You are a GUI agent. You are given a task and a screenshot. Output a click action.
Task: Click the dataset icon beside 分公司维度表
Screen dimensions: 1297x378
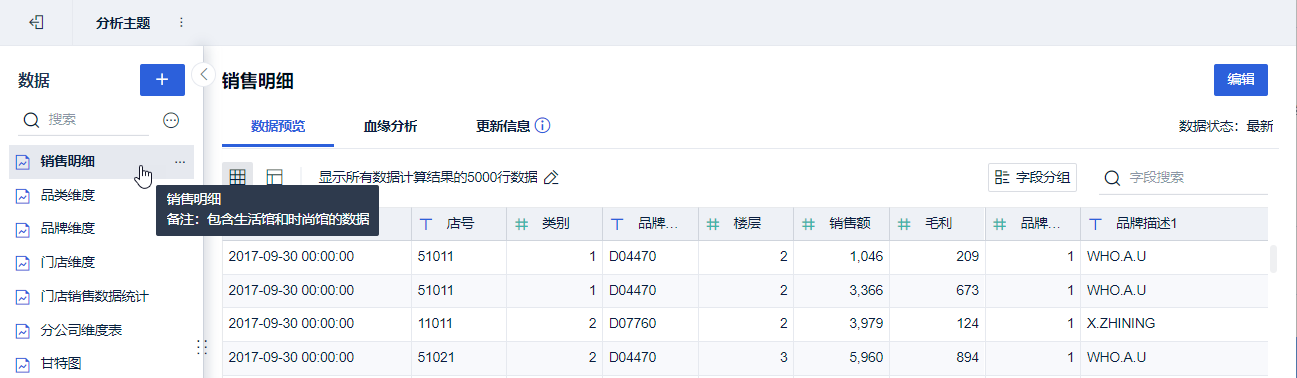[x=23, y=330]
